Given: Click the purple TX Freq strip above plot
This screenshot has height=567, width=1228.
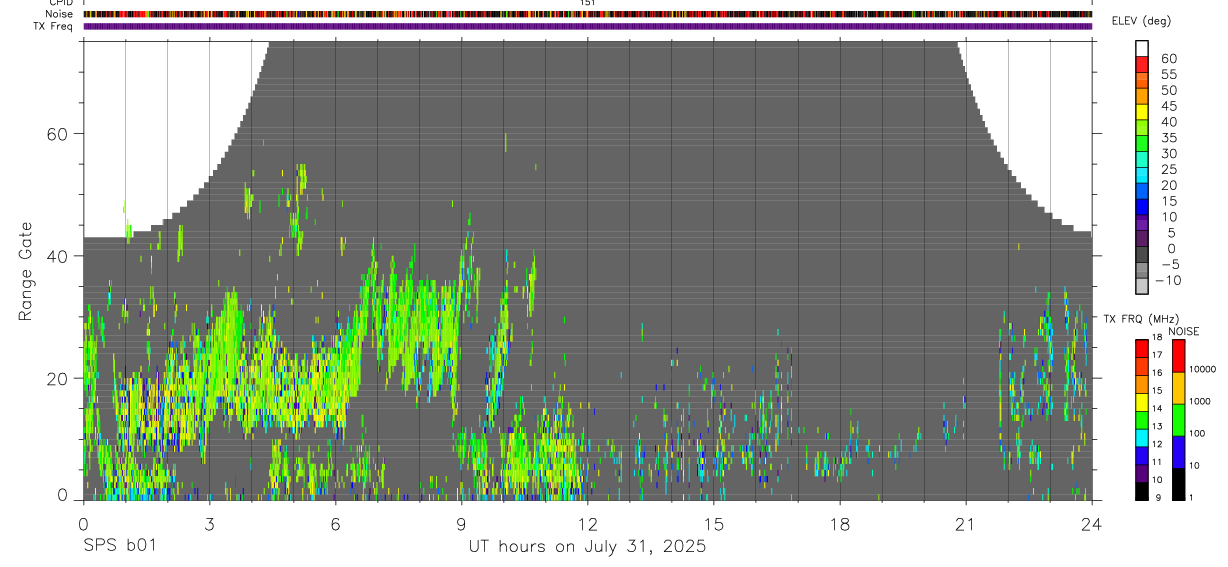Looking at the screenshot, I should coord(587,26).
